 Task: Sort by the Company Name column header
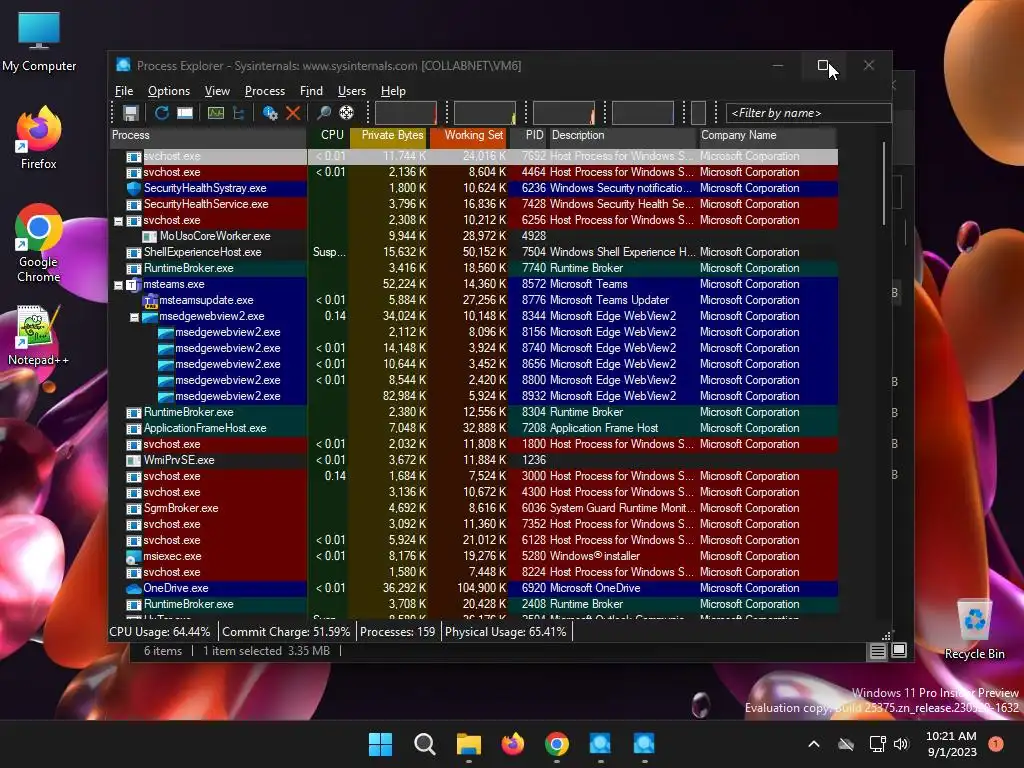767,135
